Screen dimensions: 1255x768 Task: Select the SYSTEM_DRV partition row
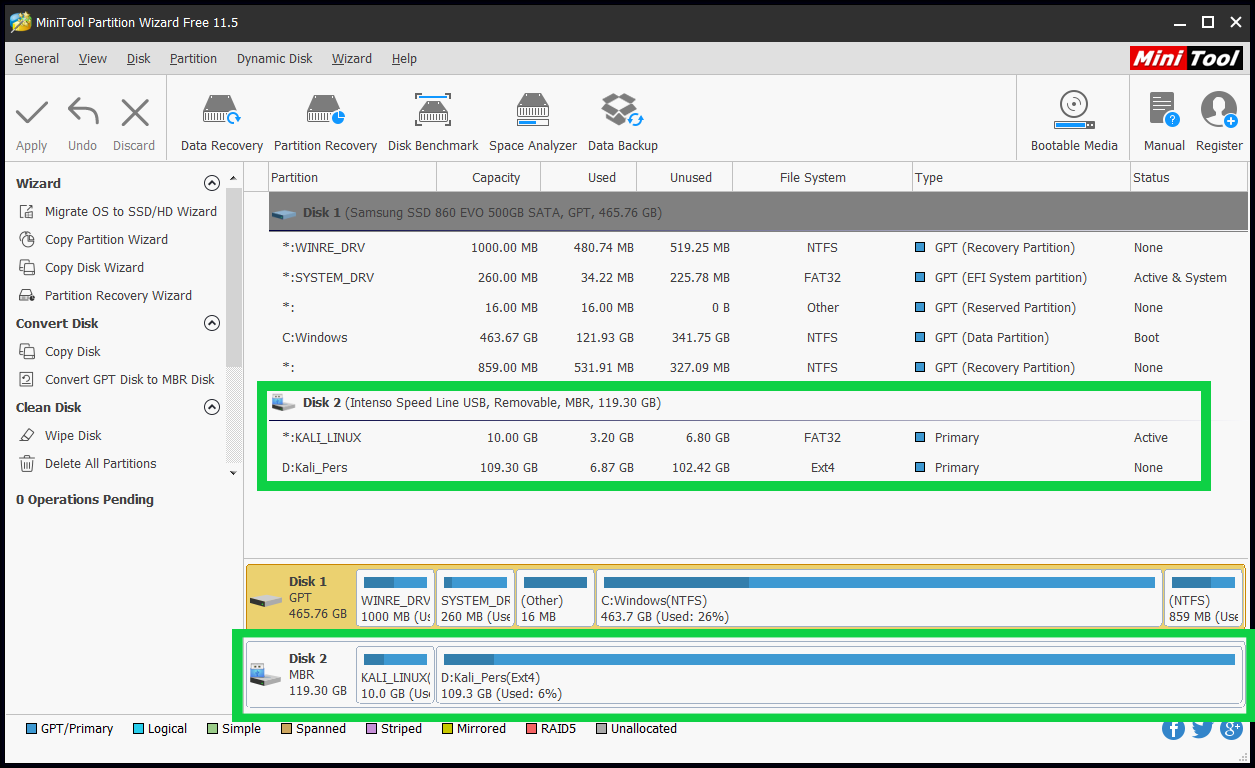click(758, 277)
